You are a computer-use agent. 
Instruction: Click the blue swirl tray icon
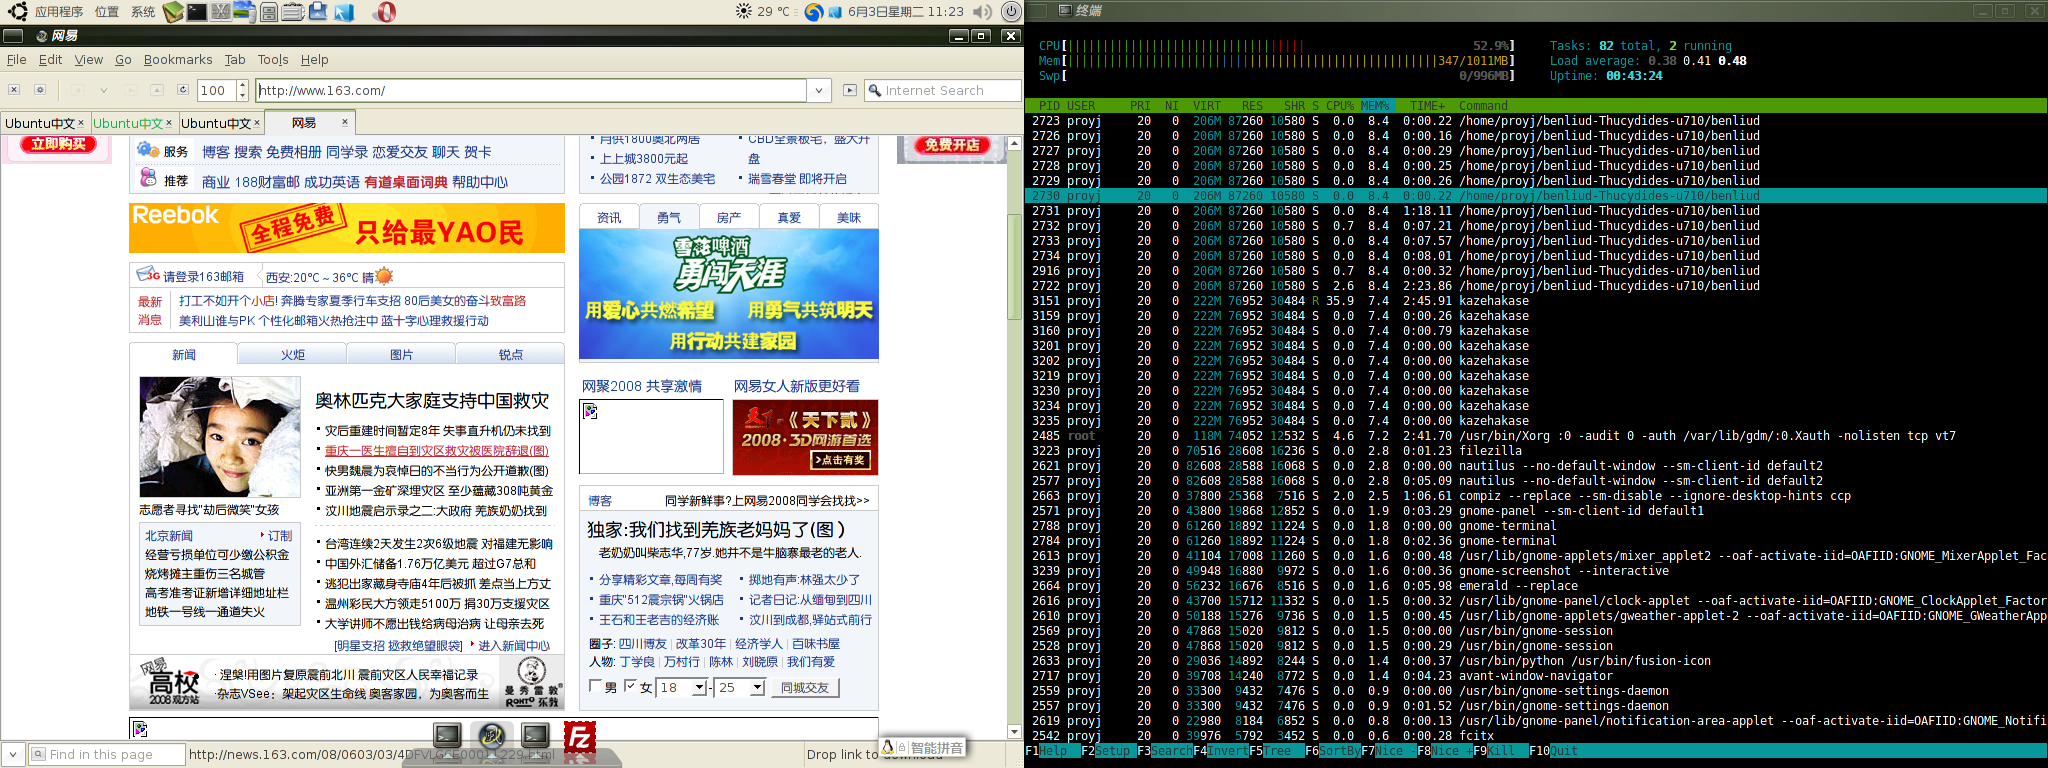point(814,12)
